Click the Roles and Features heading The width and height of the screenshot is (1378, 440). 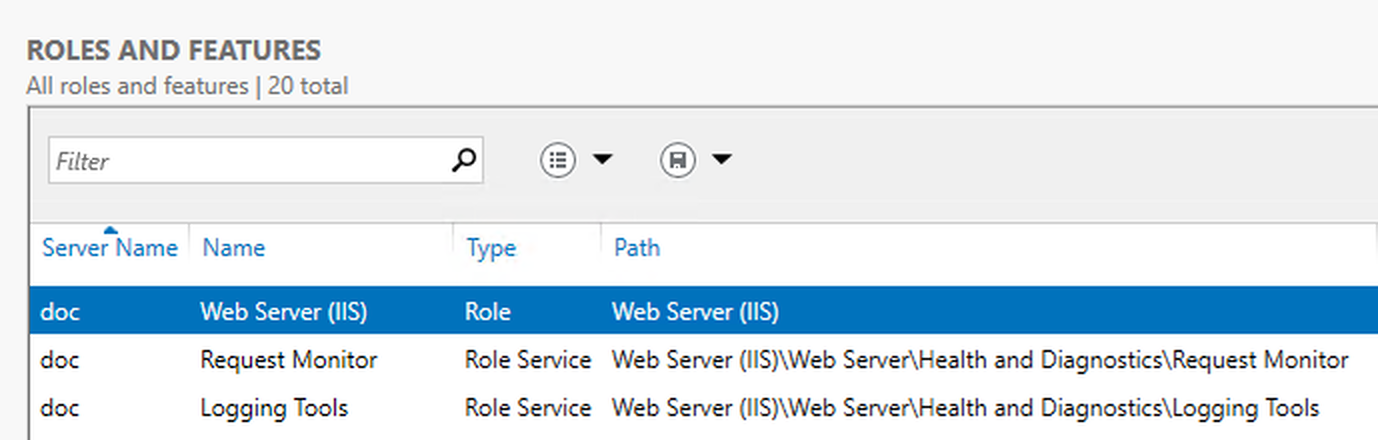(174, 50)
